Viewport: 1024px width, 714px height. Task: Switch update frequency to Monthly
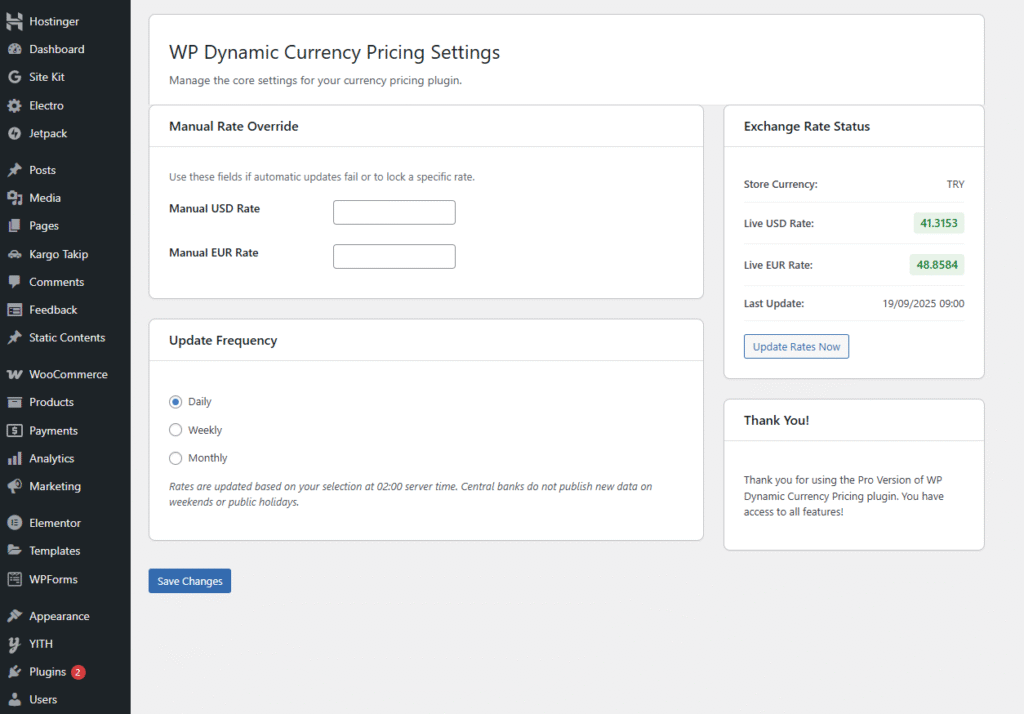(175, 457)
